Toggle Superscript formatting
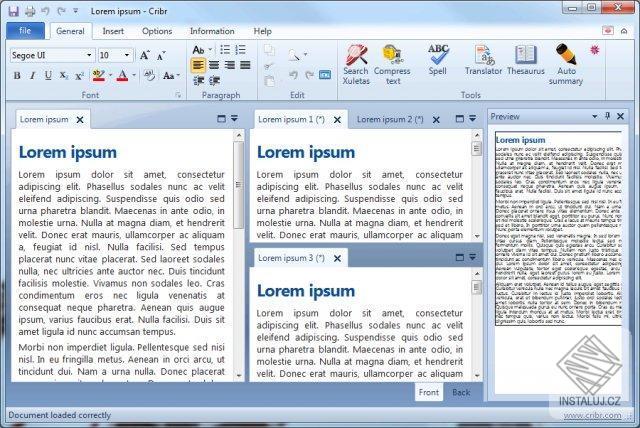This screenshot has width=640, height=428. pos(79,75)
